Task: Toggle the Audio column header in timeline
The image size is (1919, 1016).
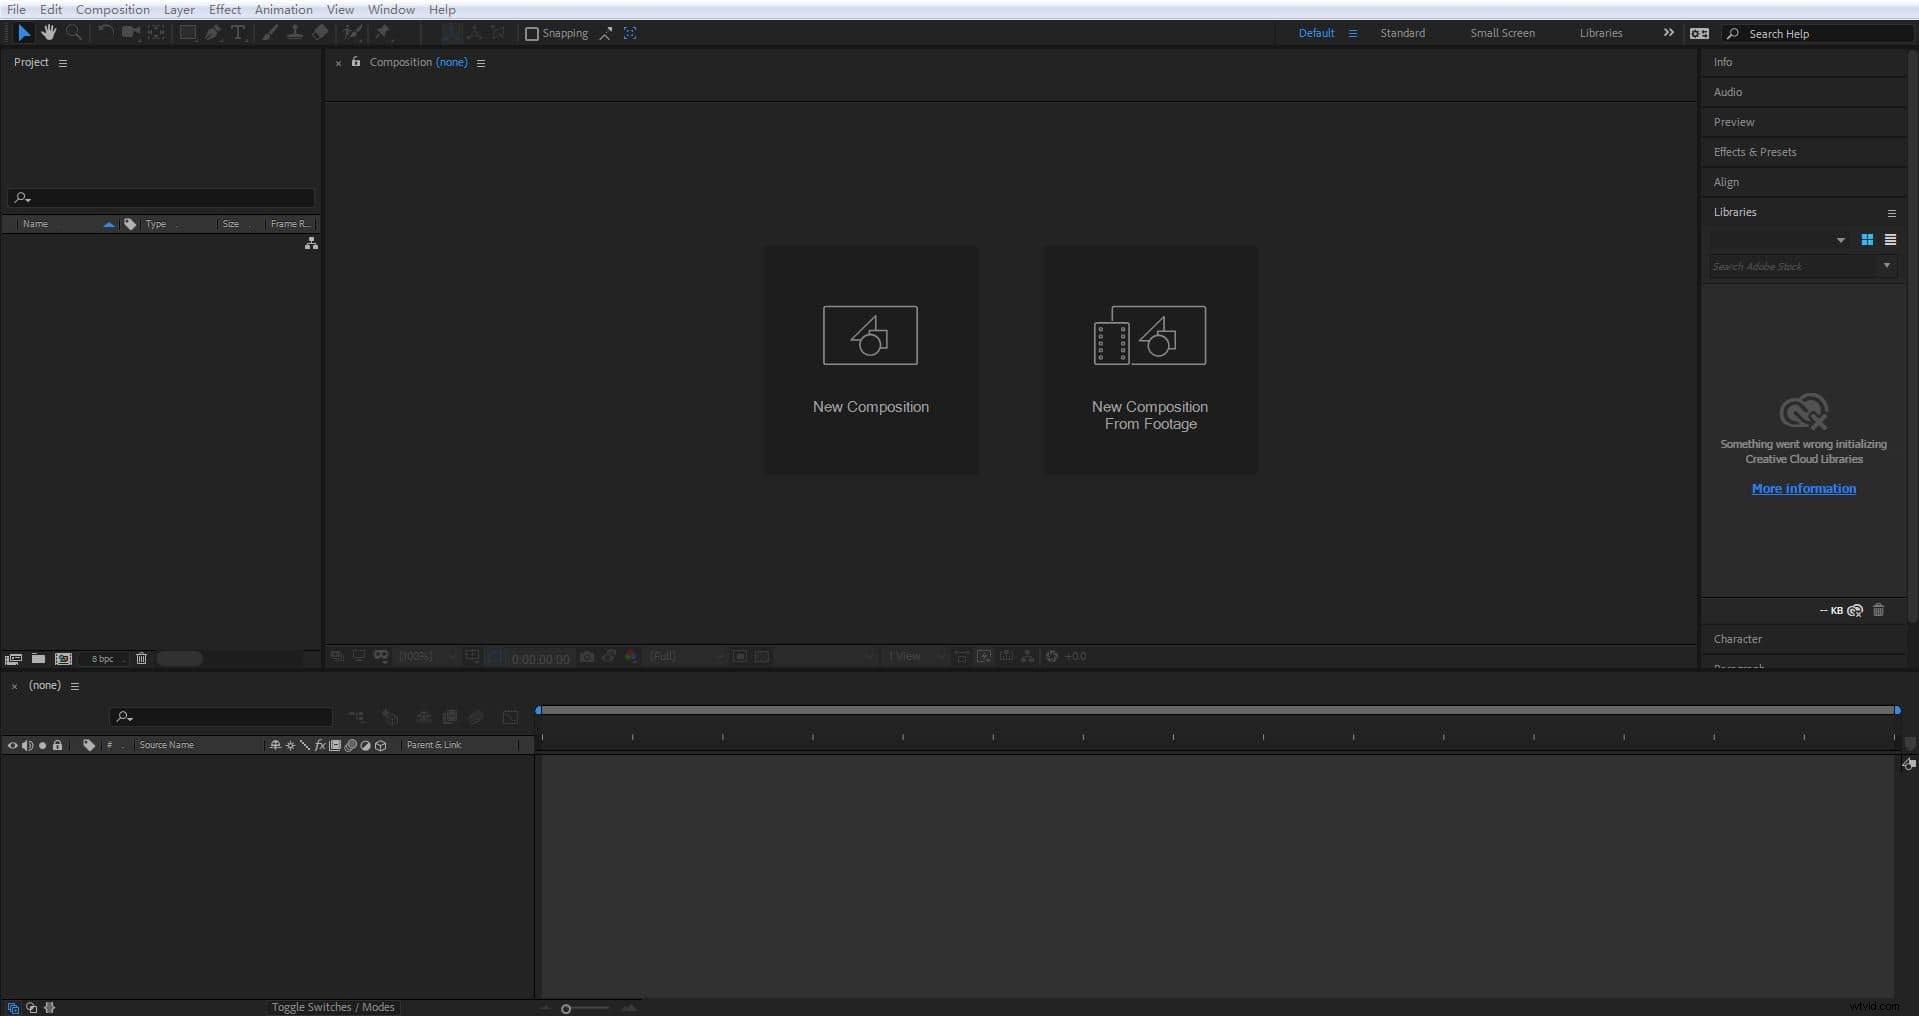Action: coord(28,745)
